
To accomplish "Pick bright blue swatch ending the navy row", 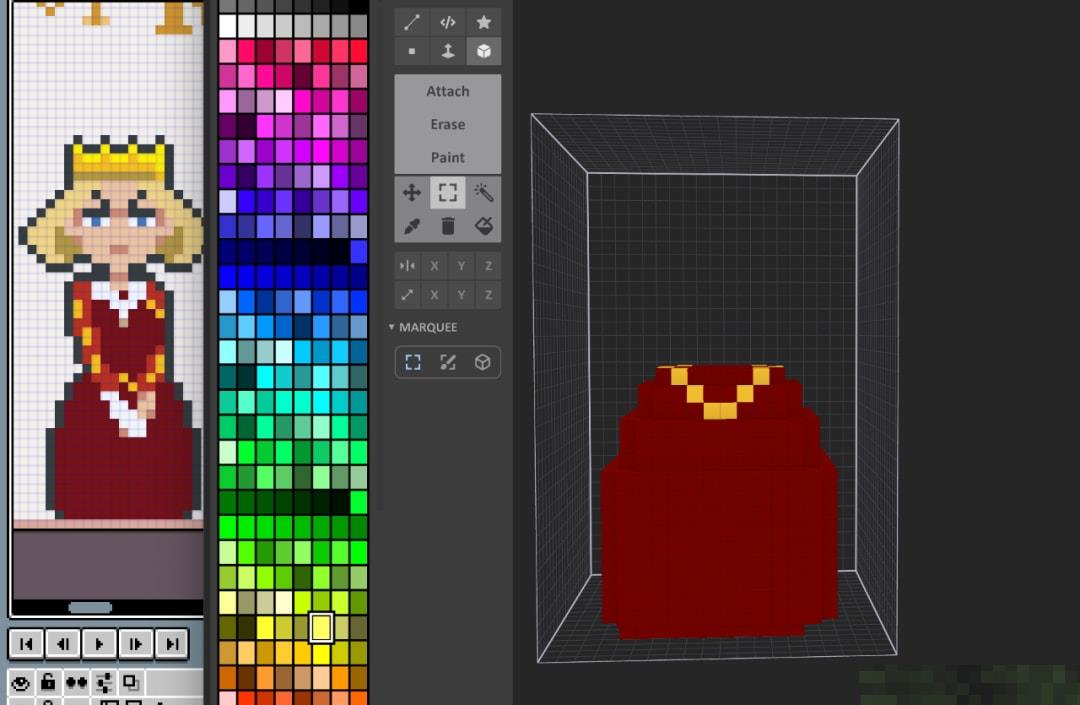I will tap(358, 252).
